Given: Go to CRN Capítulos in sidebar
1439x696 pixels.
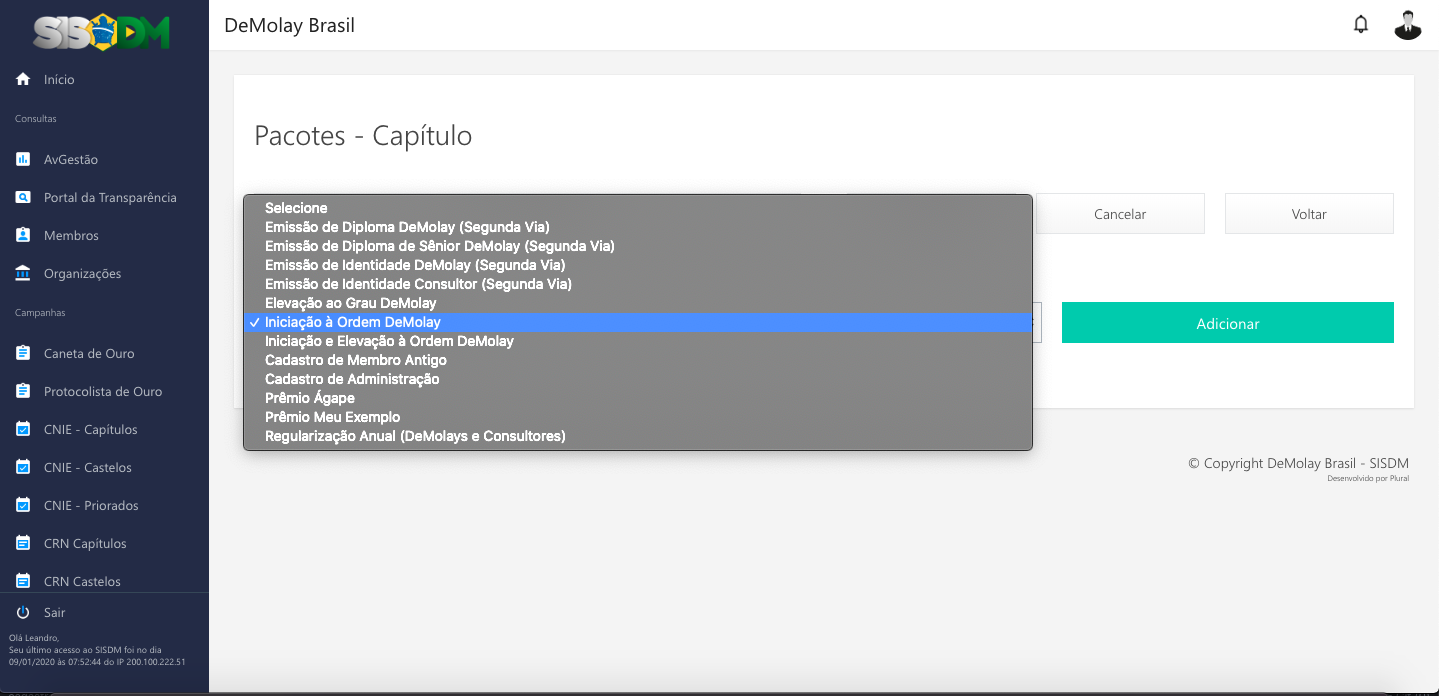Looking at the screenshot, I should pyautogui.click(x=85, y=543).
